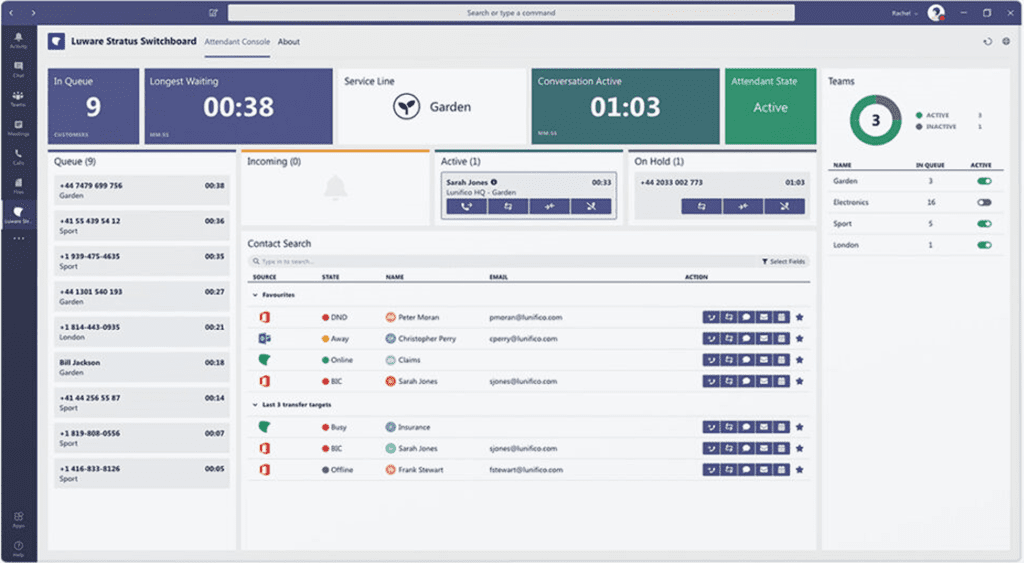Open Calls in the Teams sidebar
The image size is (1024, 563).
18,156
